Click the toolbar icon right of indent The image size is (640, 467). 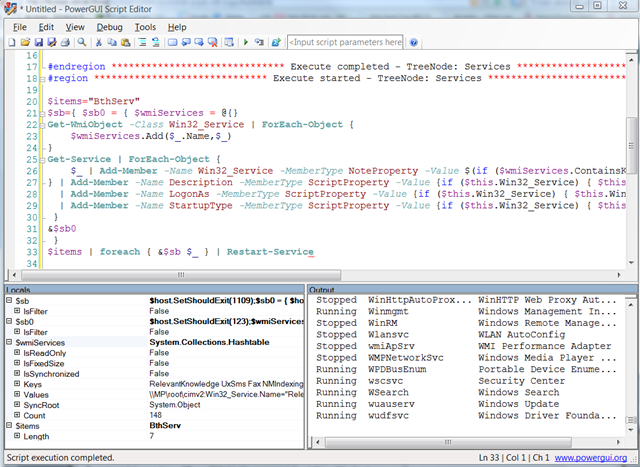click(x=156, y=42)
